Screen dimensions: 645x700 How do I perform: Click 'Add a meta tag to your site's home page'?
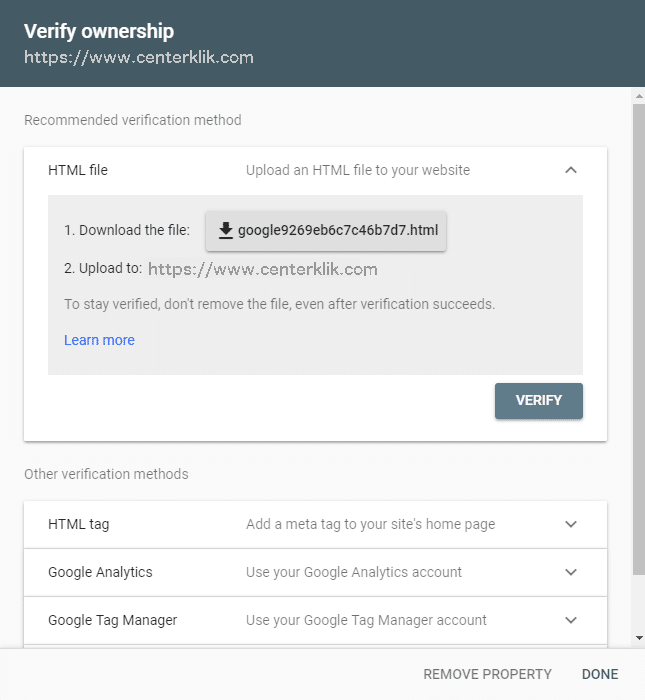(370, 524)
